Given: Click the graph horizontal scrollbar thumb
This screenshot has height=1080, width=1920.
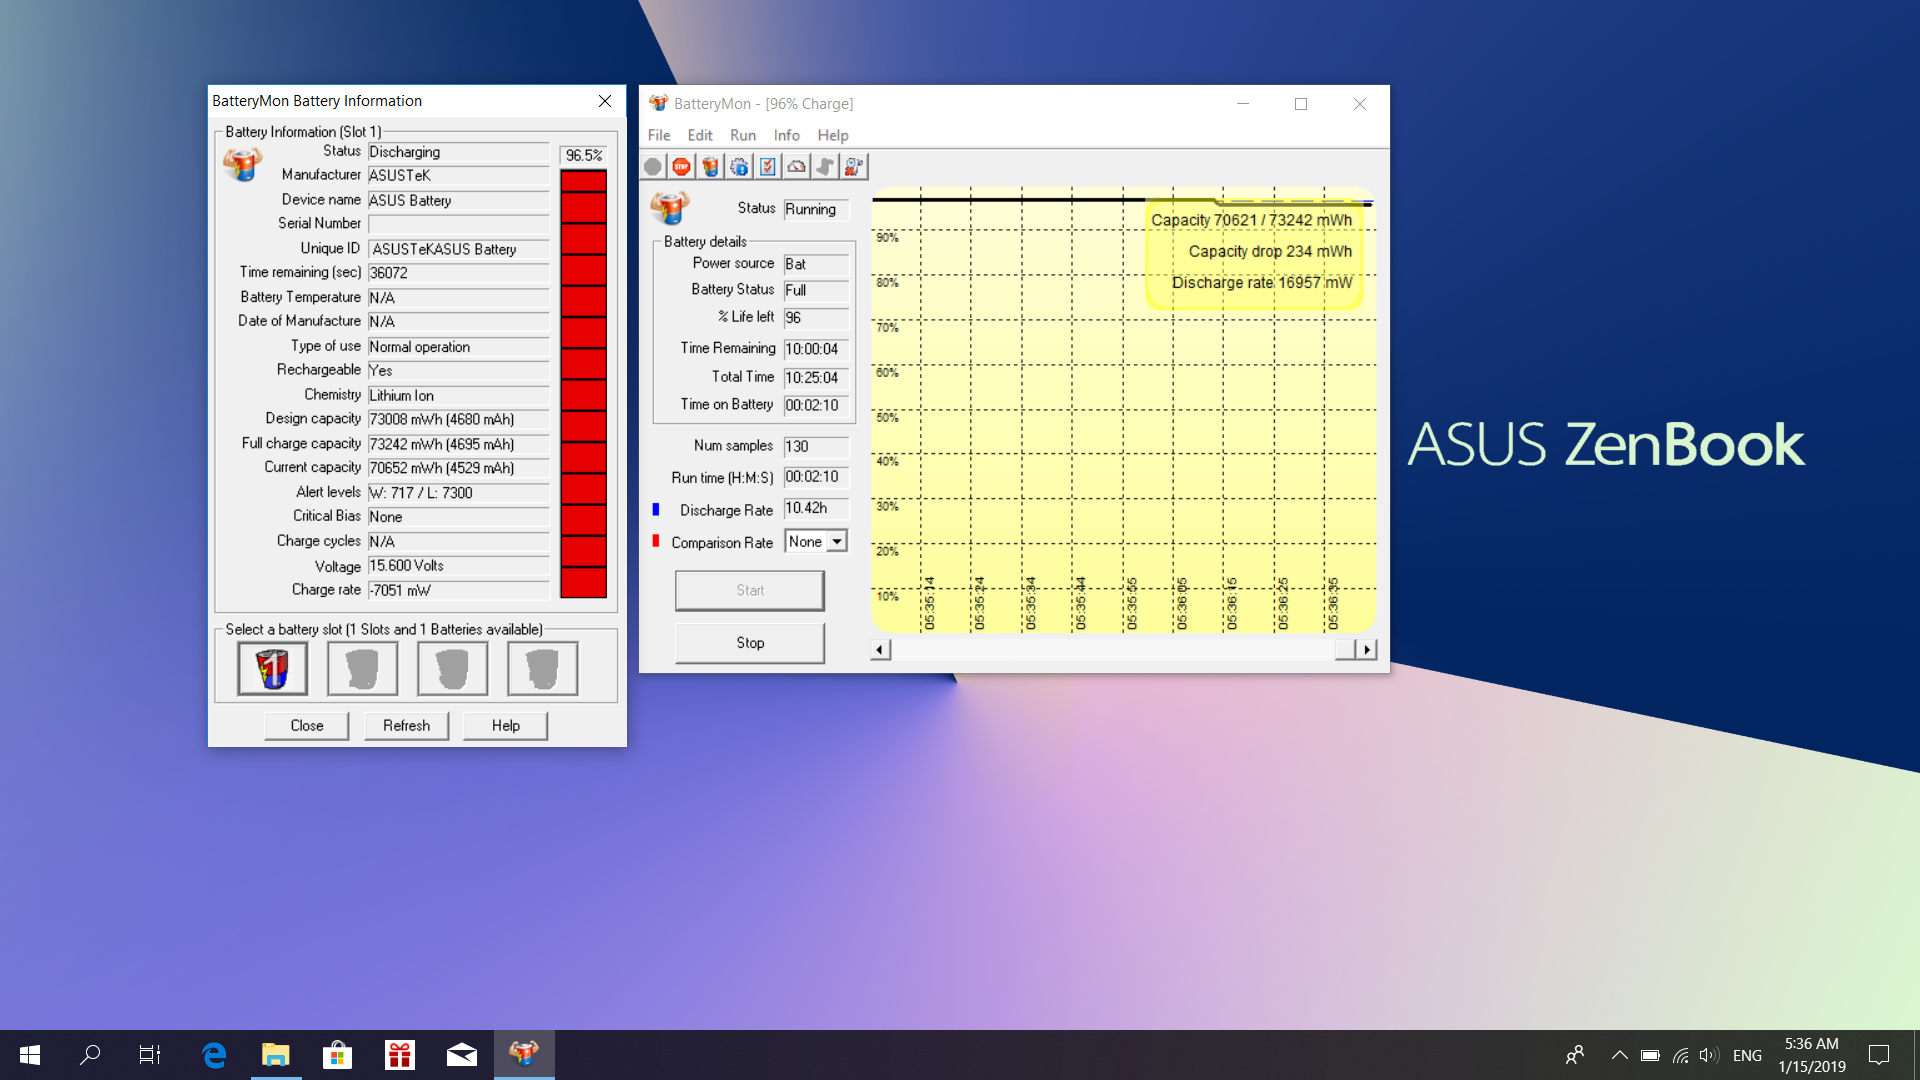Looking at the screenshot, I should click(x=1345, y=650).
